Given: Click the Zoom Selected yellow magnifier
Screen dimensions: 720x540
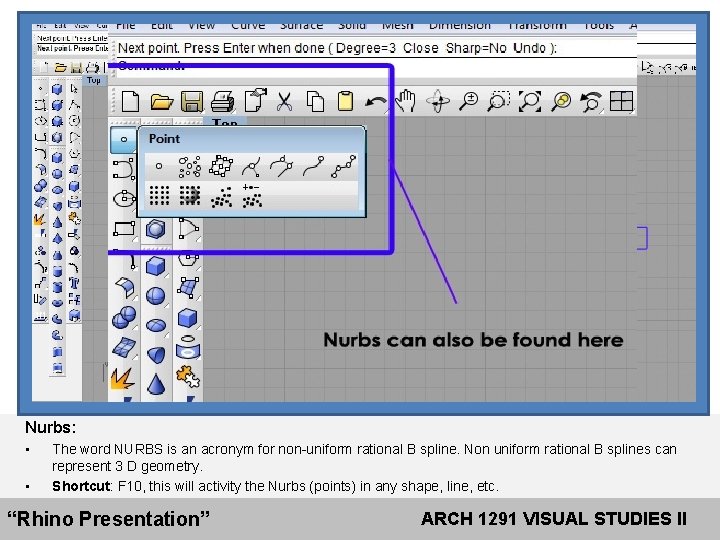Looking at the screenshot, I should (x=561, y=101).
